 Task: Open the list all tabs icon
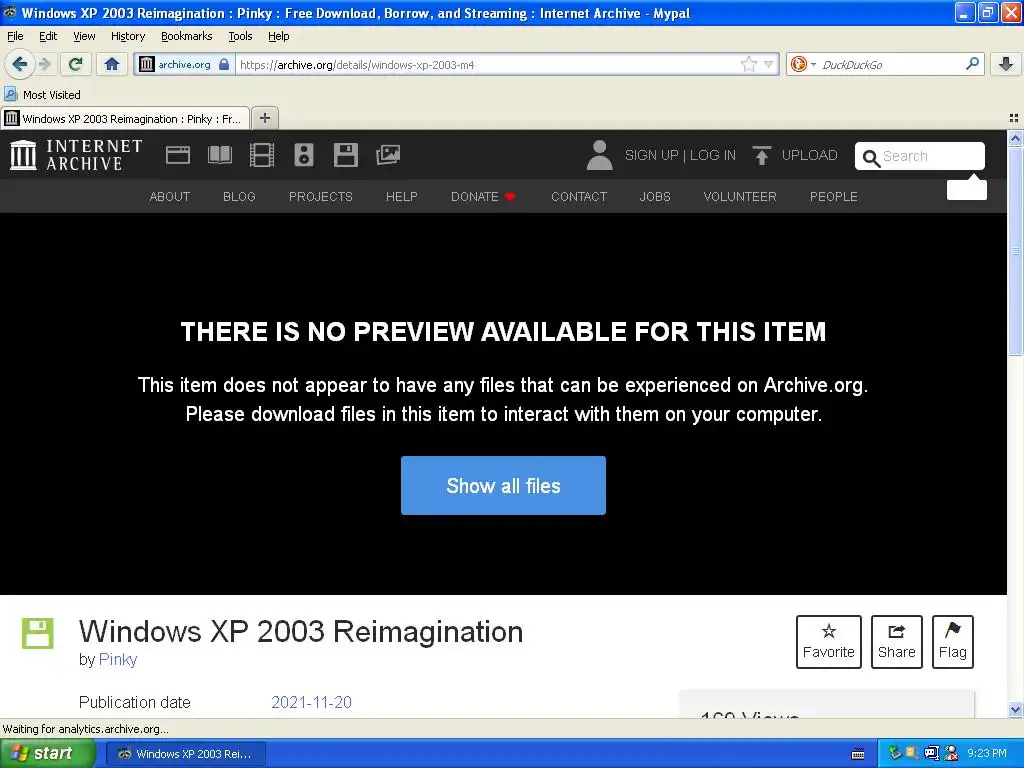1014,118
